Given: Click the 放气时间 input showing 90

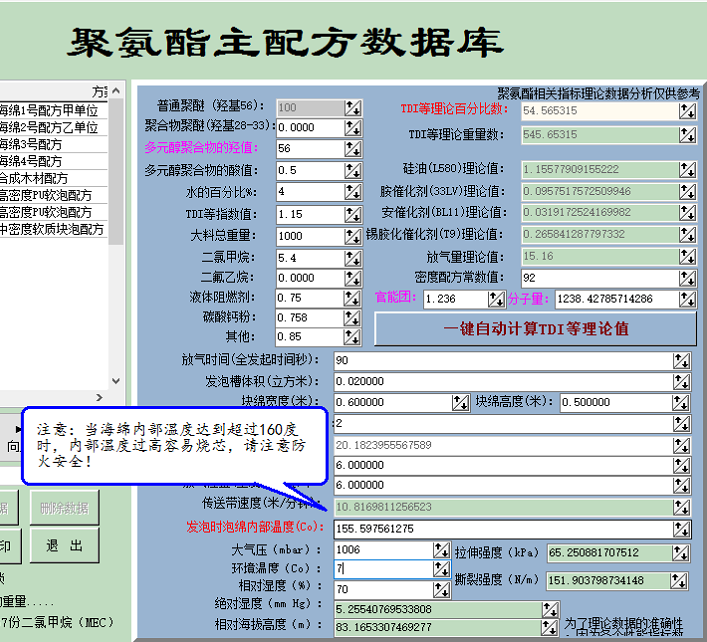Looking at the screenshot, I should 504,361.
